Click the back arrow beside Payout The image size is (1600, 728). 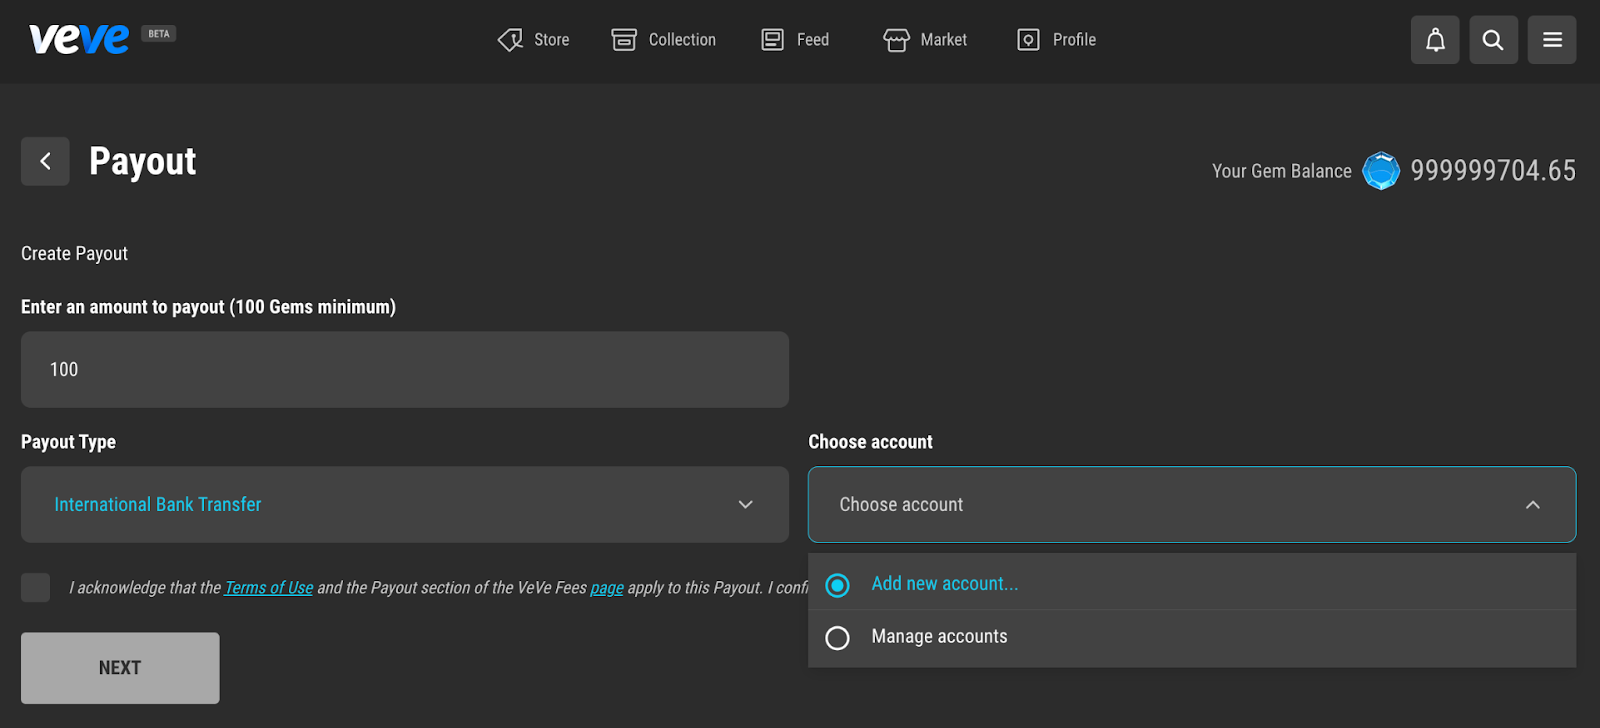(x=45, y=161)
